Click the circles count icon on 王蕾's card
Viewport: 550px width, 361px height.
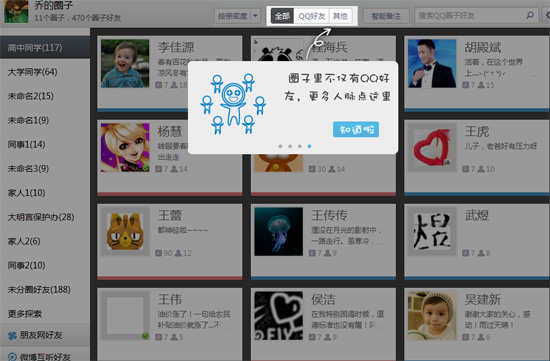click(x=159, y=253)
